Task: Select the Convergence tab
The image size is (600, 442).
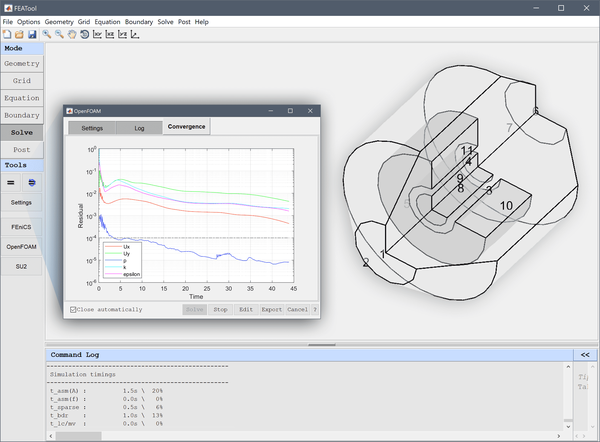Action: (x=186, y=127)
